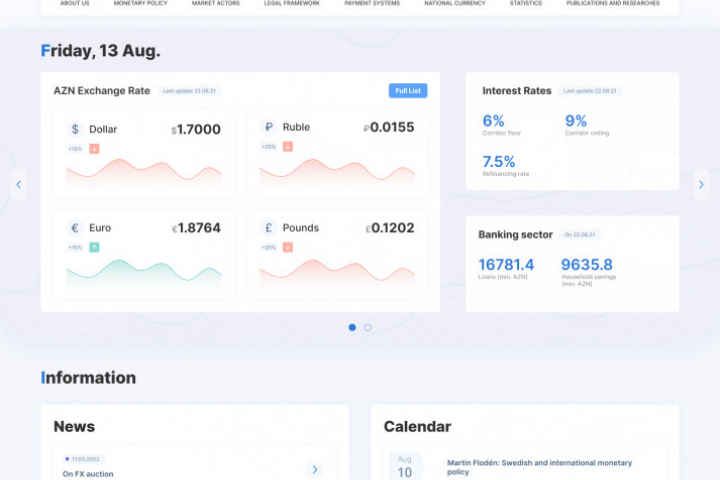Click the Ruble currency symbol icon
The height and width of the screenshot is (480, 720).
pyautogui.click(x=269, y=127)
